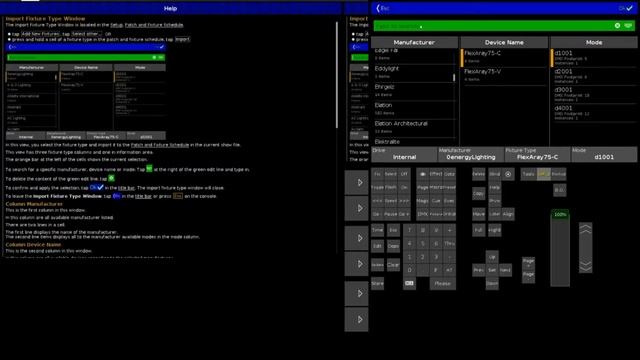Screen dimensions: 640x360
Task: Tap the Set key
Action: click(x=492, y=270)
